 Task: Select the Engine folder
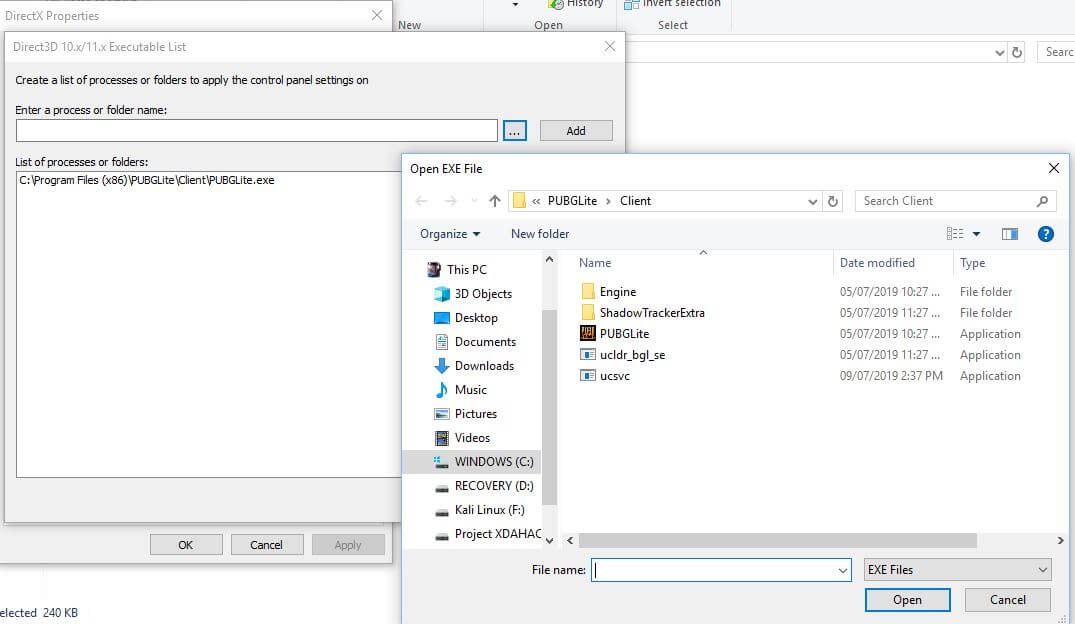618,291
